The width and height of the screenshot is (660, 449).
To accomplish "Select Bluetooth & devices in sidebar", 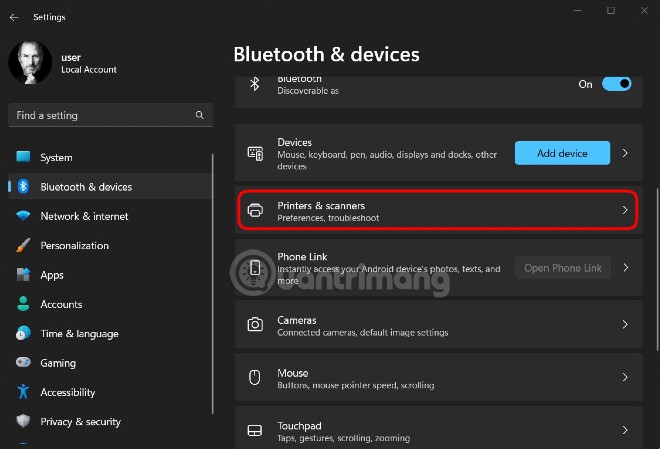I will point(110,186).
